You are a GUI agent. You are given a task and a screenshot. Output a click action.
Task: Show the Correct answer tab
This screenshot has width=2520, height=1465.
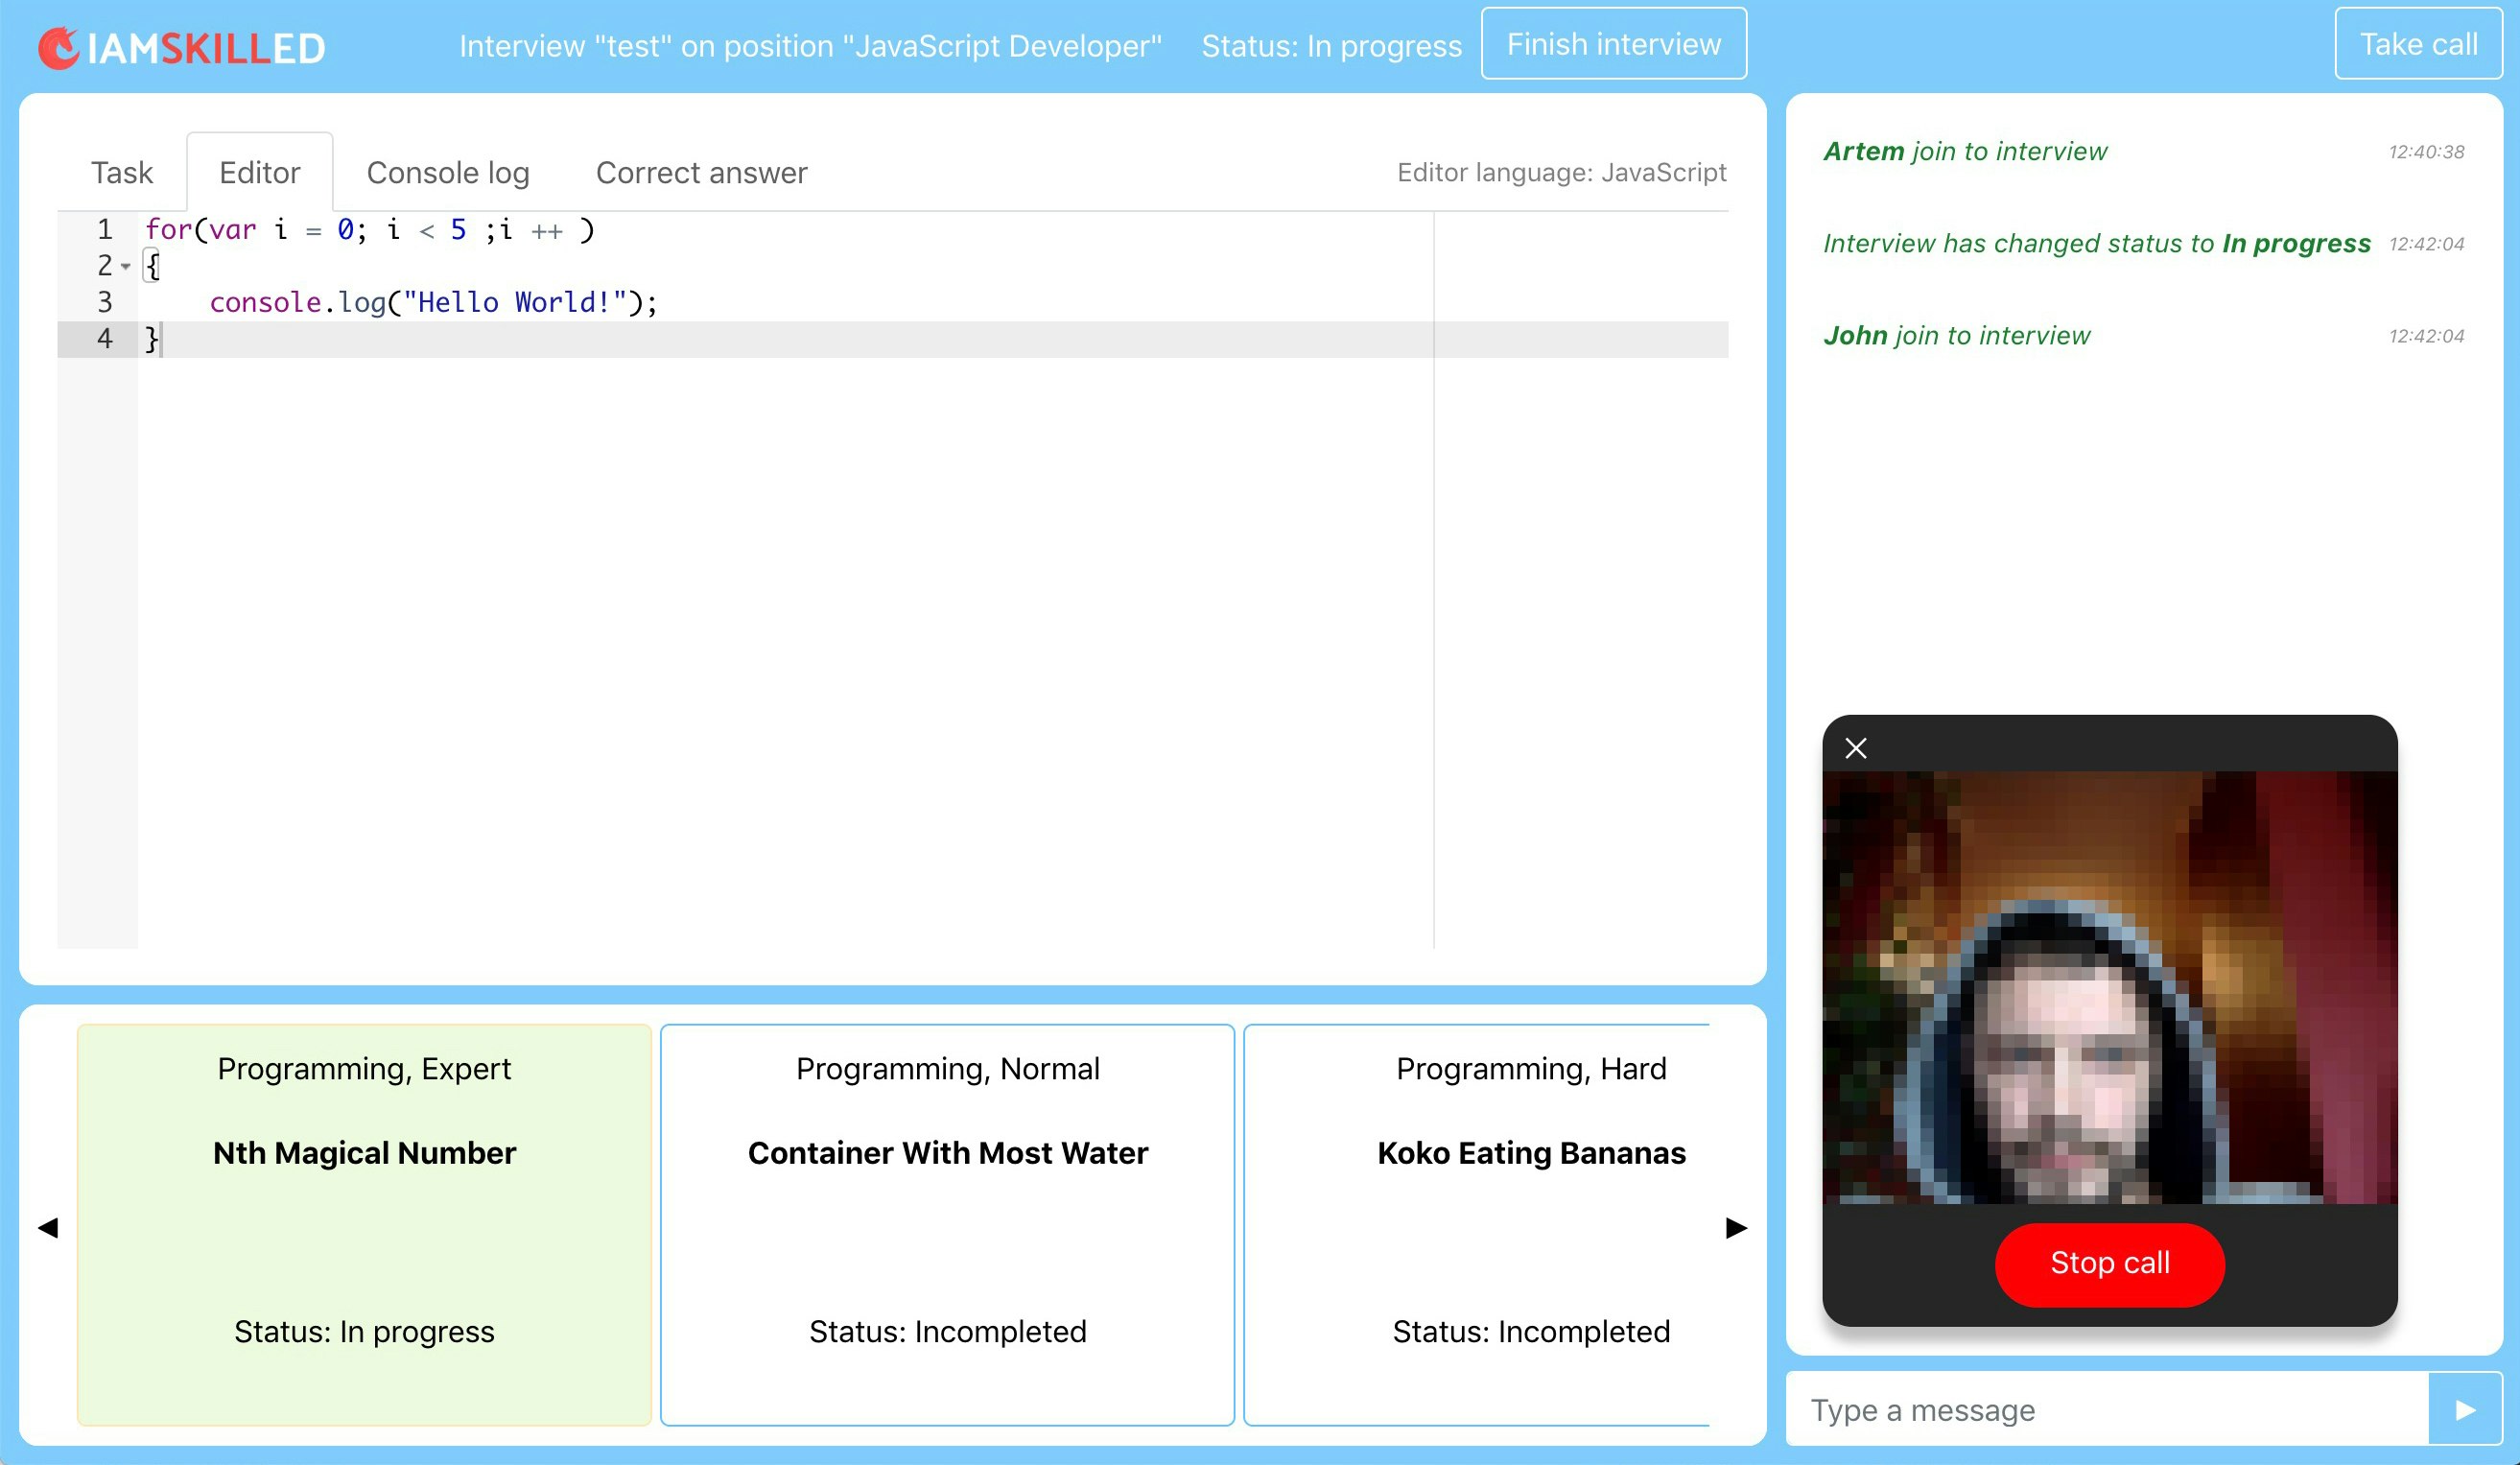(x=701, y=173)
